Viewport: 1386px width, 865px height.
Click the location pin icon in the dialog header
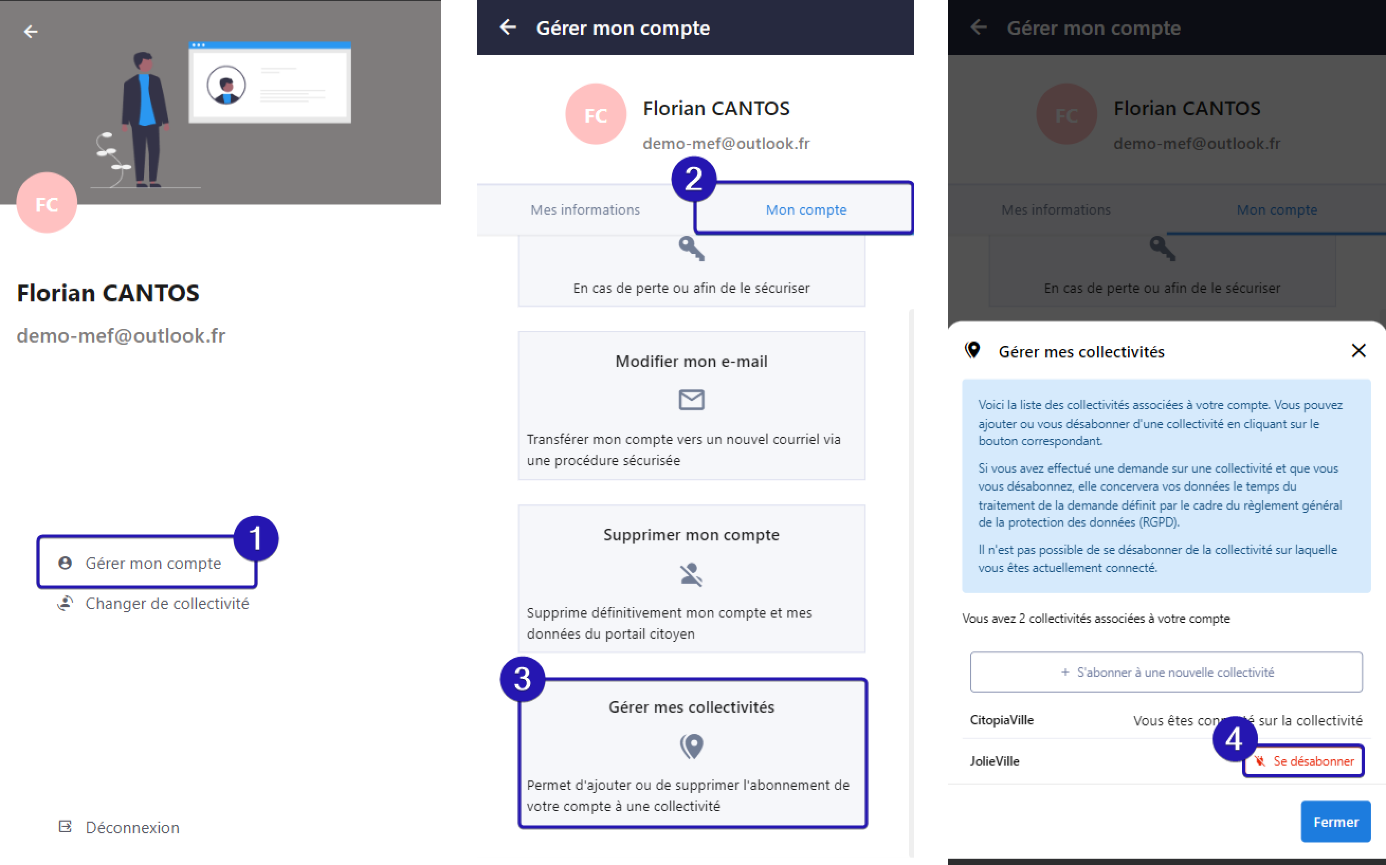[971, 350]
